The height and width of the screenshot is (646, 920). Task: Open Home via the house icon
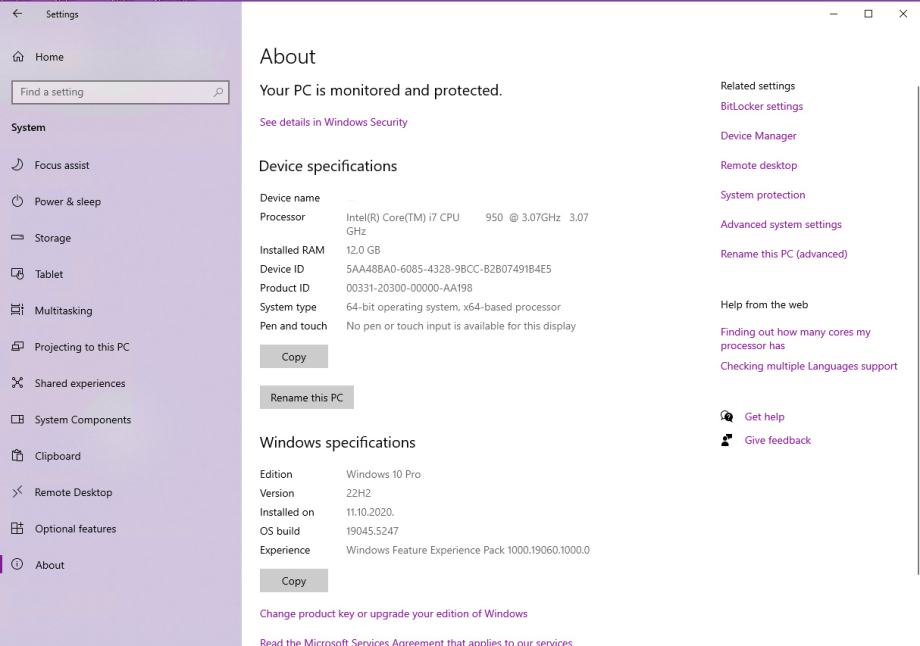click(x=18, y=56)
